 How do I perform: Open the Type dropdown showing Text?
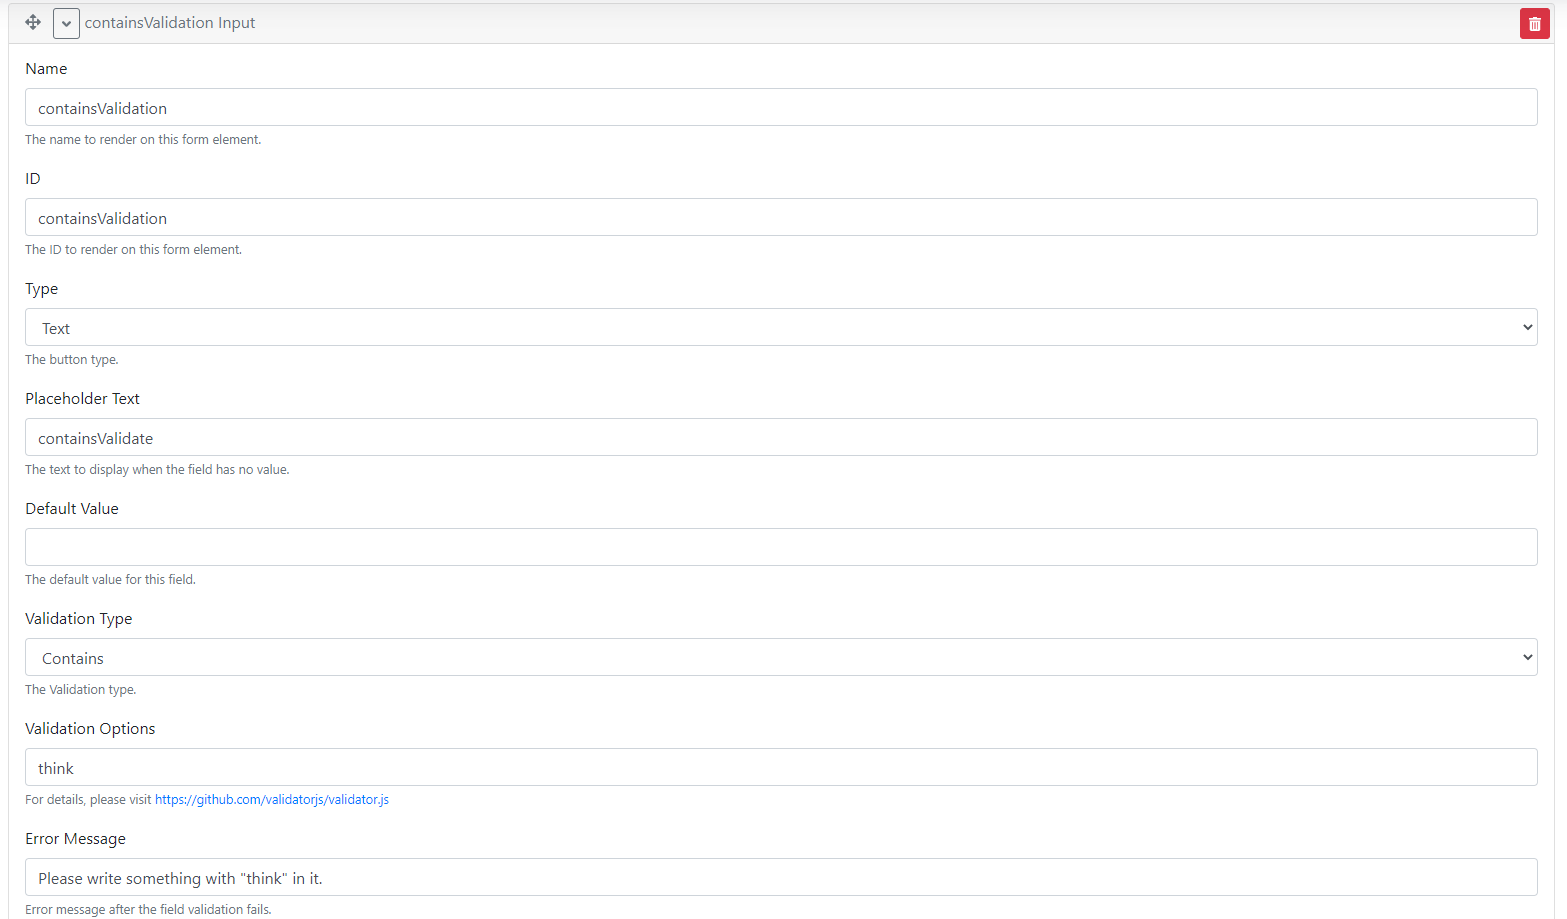click(781, 327)
